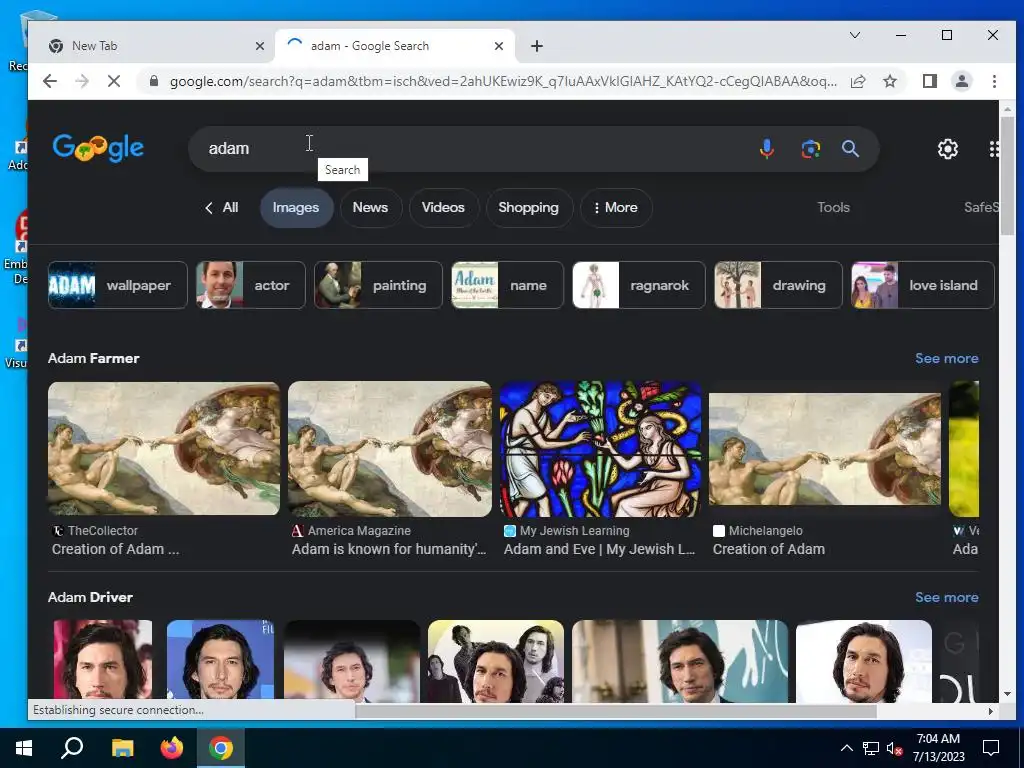
Task: Switch to the New Tab browser tab
Action: 153,46
